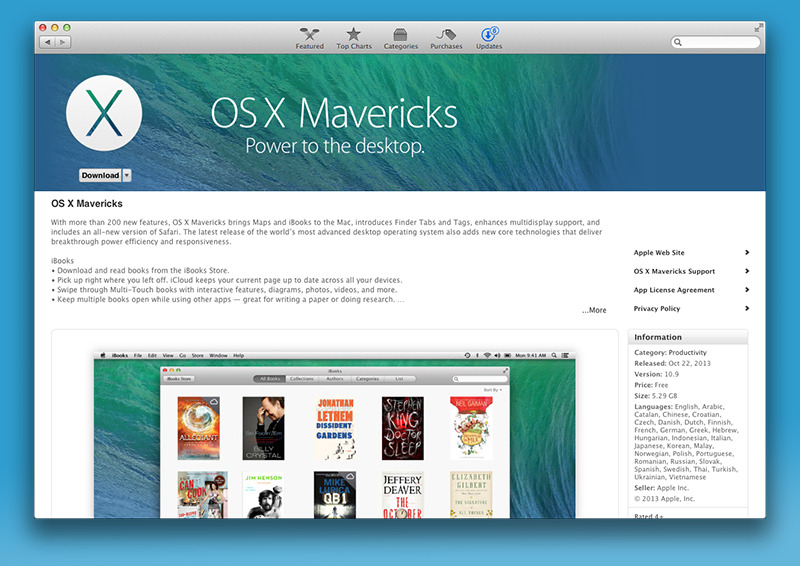View the App License Agreement
Image resolution: width=800 pixels, height=566 pixels.
(674, 290)
